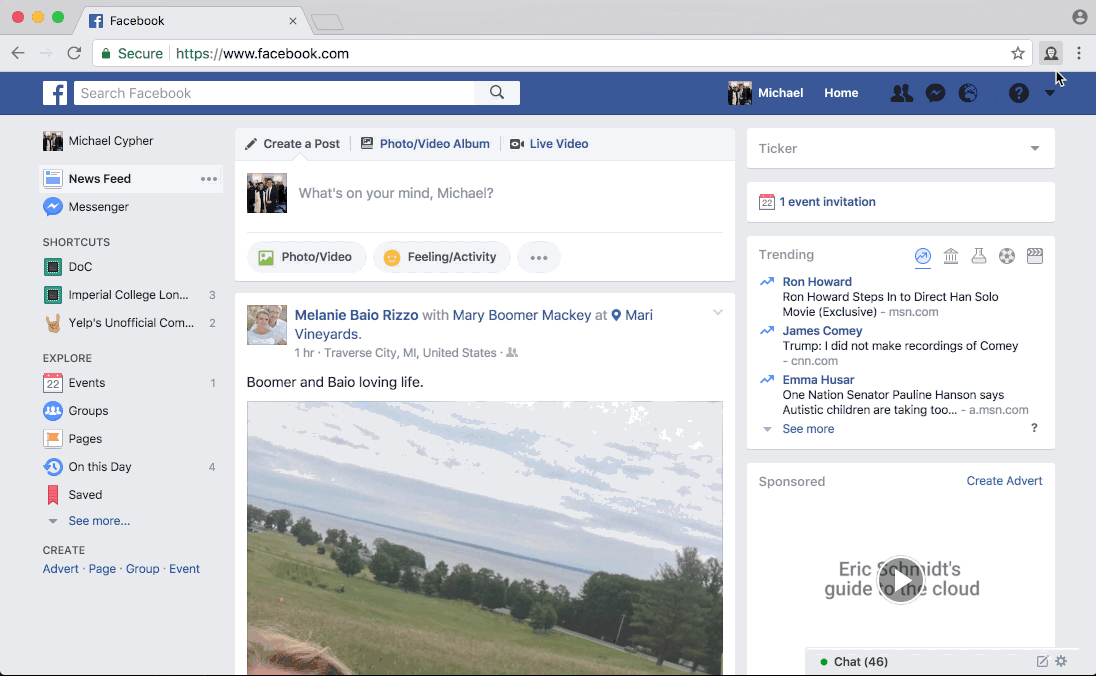Select the Facebook browser tab
Screen dimensions: 1096x676
pos(192,20)
